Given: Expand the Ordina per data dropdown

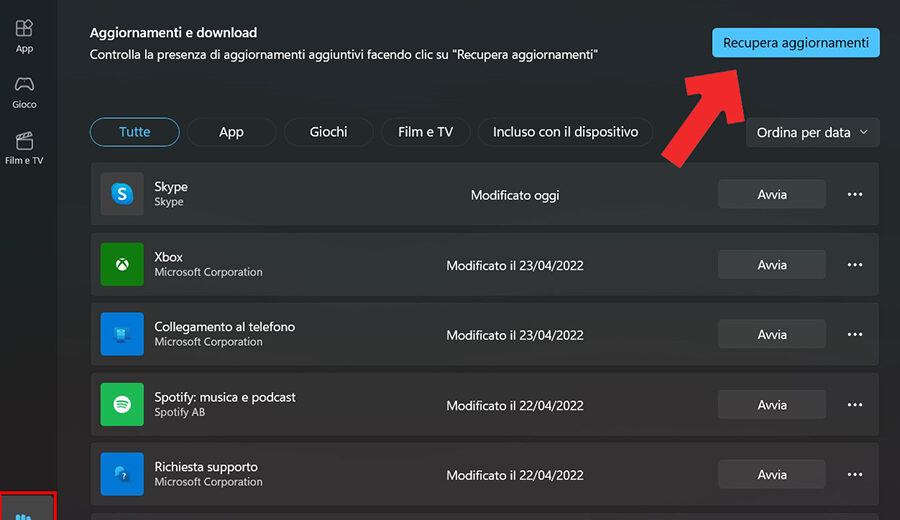Looking at the screenshot, I should pos(812,133).
